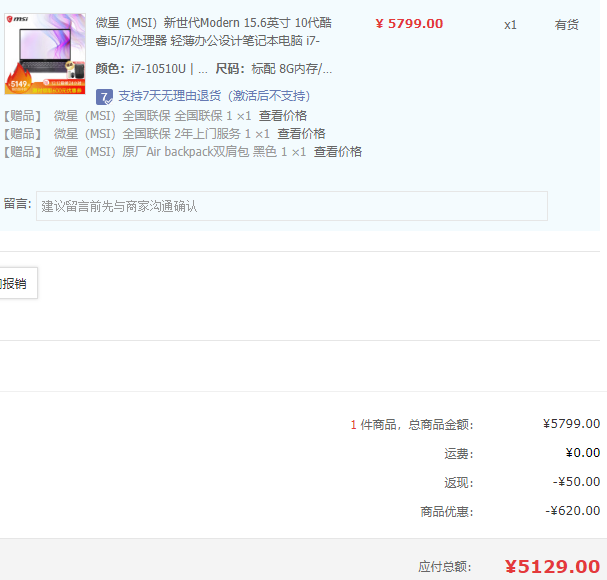Screen dimensions: 607x580
Task: Open the MSI Modern 15.6 product title link
Action: click(x=213, y=32)
